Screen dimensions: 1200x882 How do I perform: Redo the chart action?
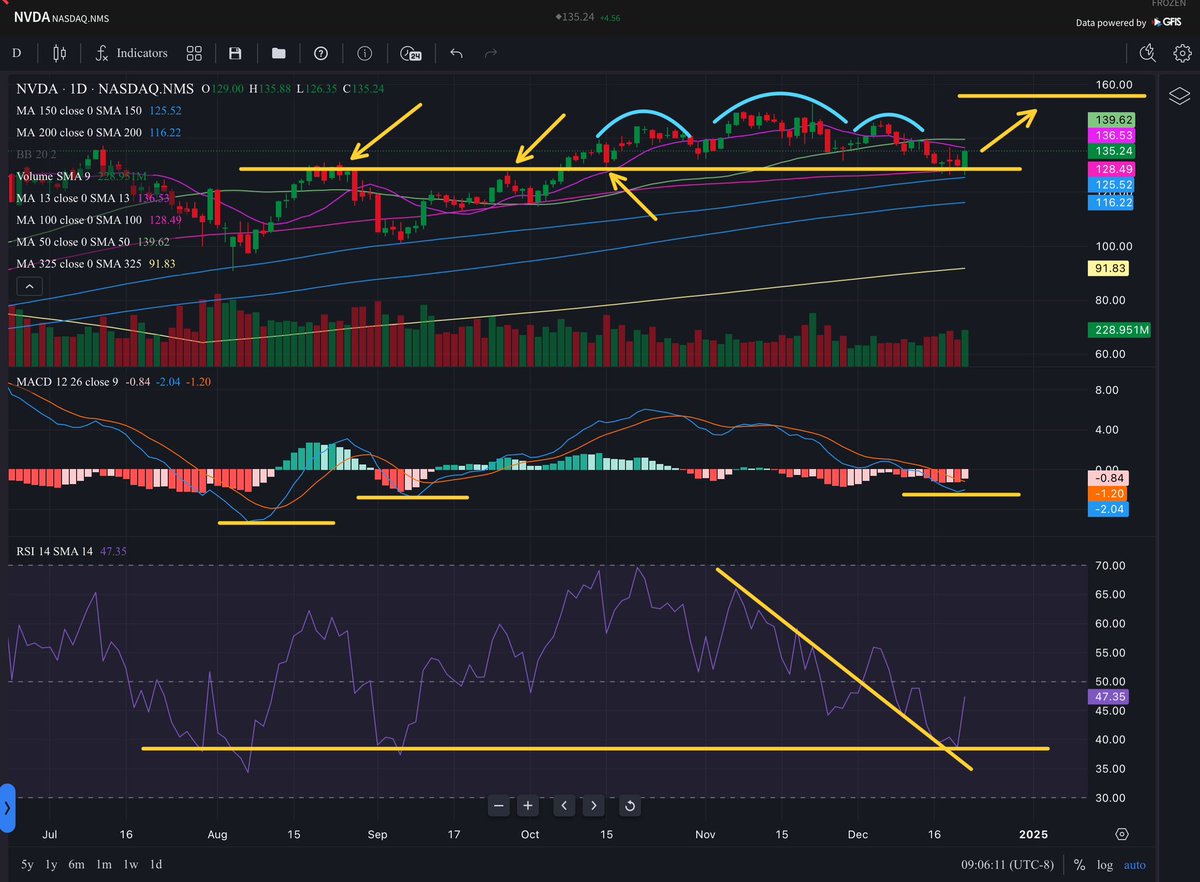tap(490, 53)
